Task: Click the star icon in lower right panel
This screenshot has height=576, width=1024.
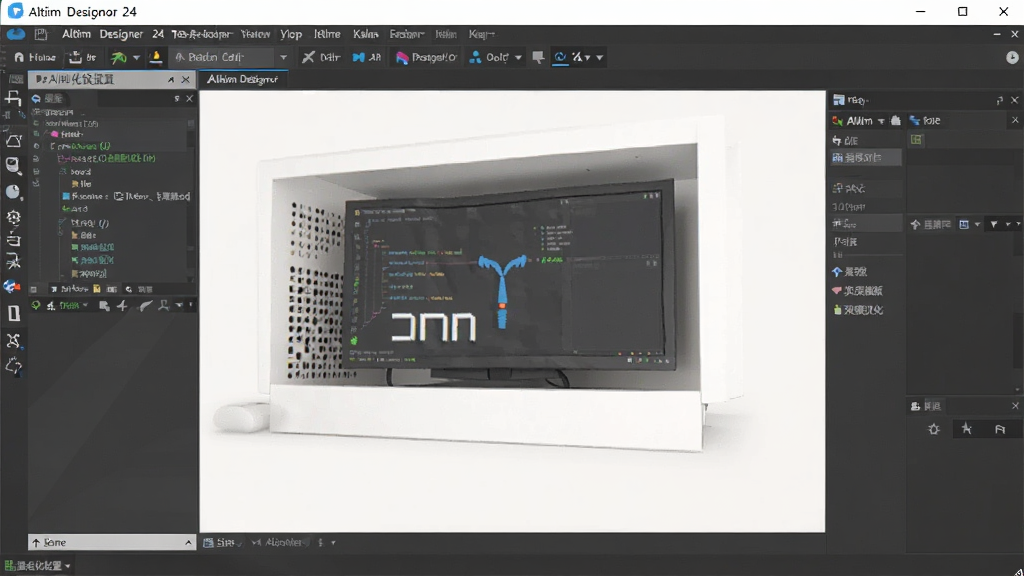Action: pos(967,428)
